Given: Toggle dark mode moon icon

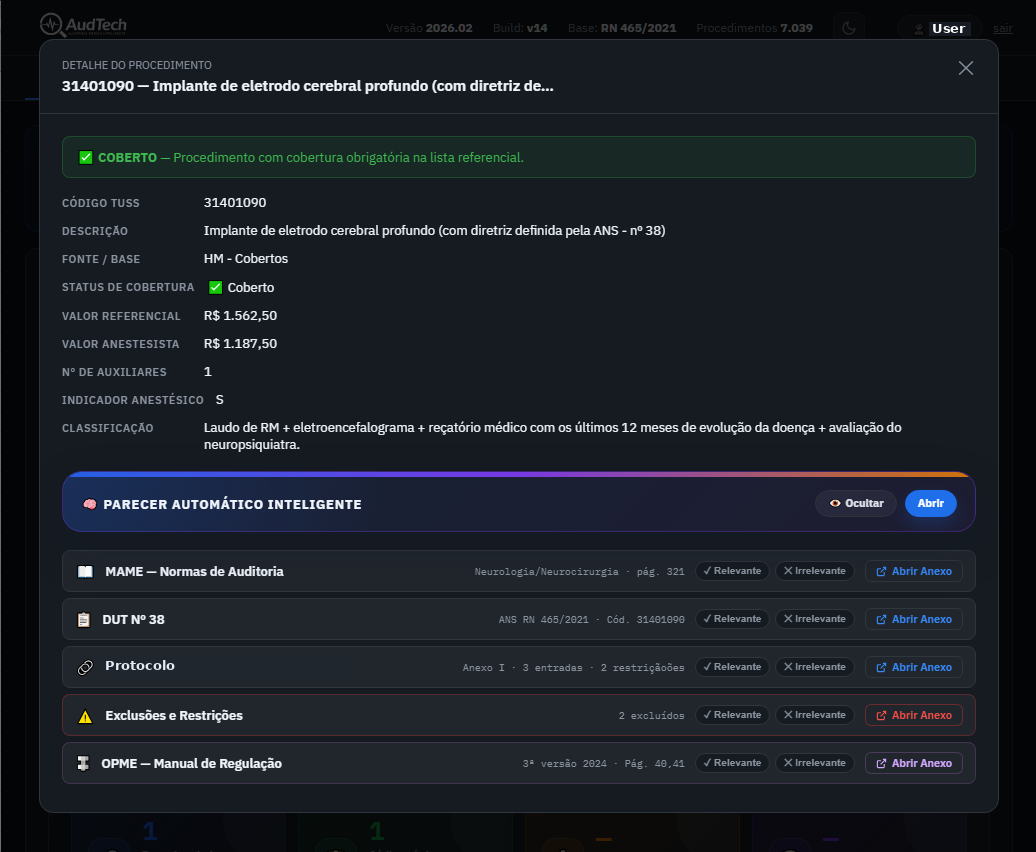Looking at the screenshot, I should click(849, 28).
